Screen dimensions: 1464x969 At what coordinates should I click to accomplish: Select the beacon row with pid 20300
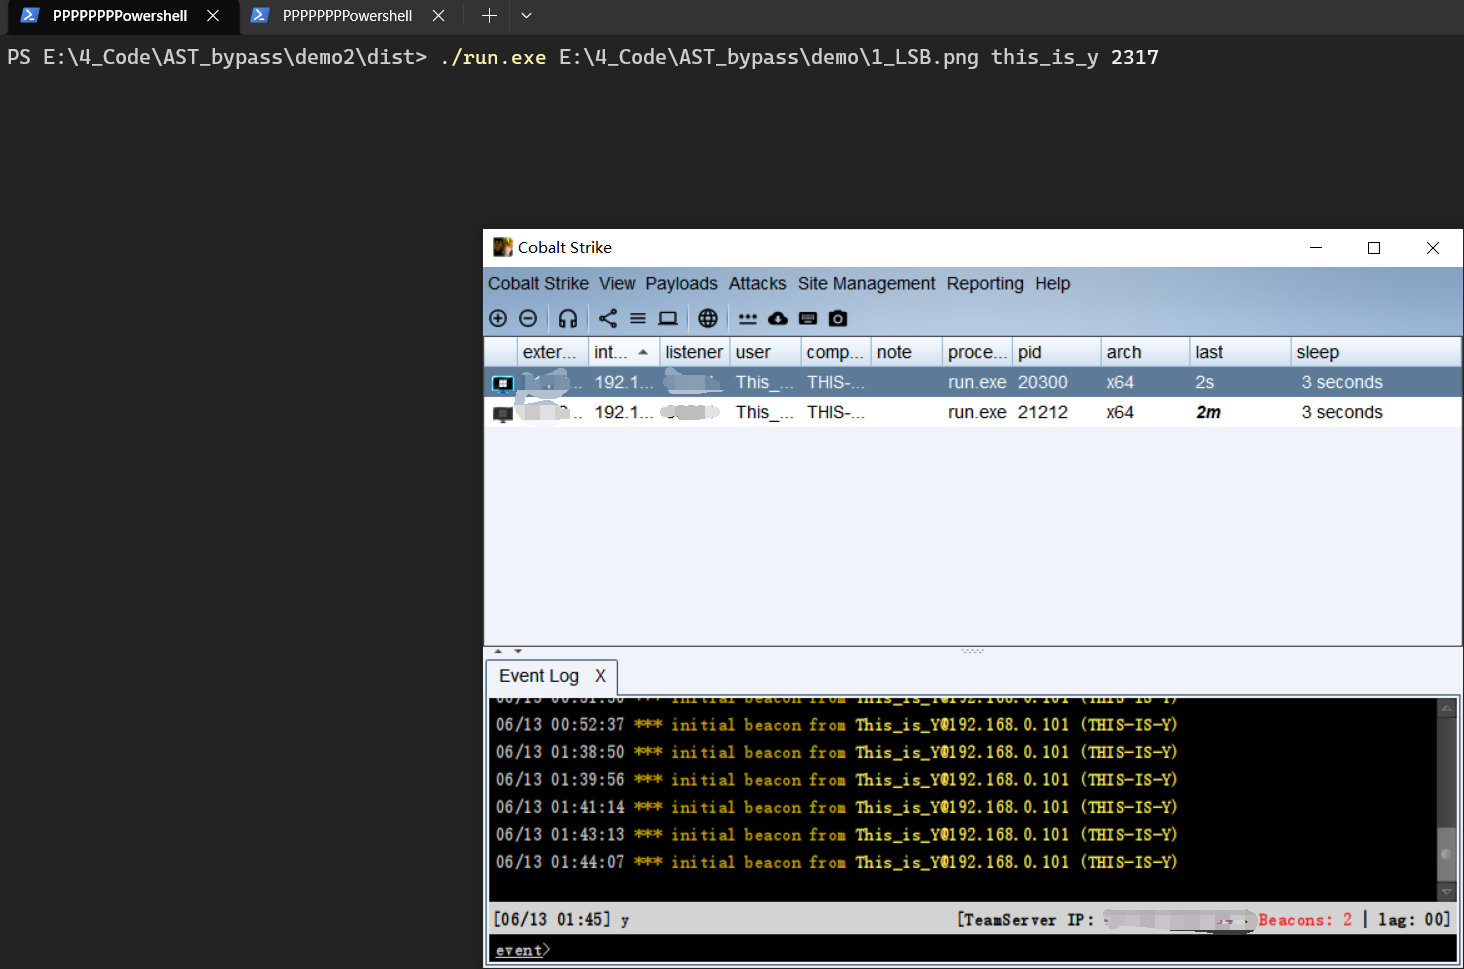(x=972, y=382)
